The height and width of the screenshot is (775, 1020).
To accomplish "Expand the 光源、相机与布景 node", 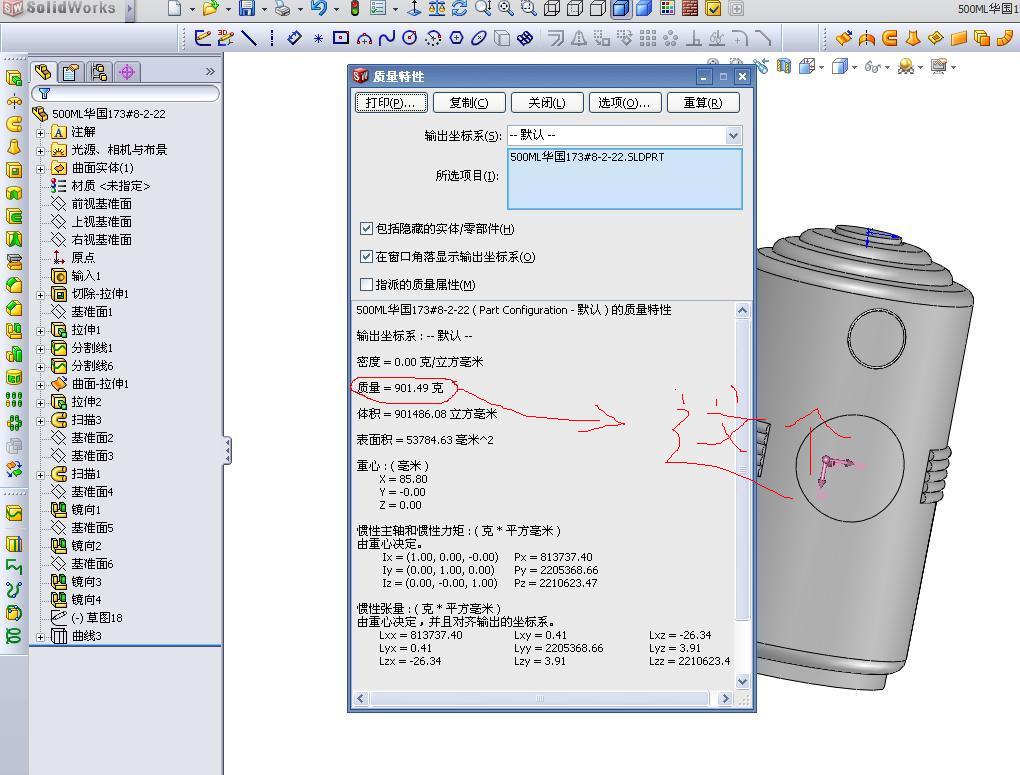I will (x=40, y=151).
